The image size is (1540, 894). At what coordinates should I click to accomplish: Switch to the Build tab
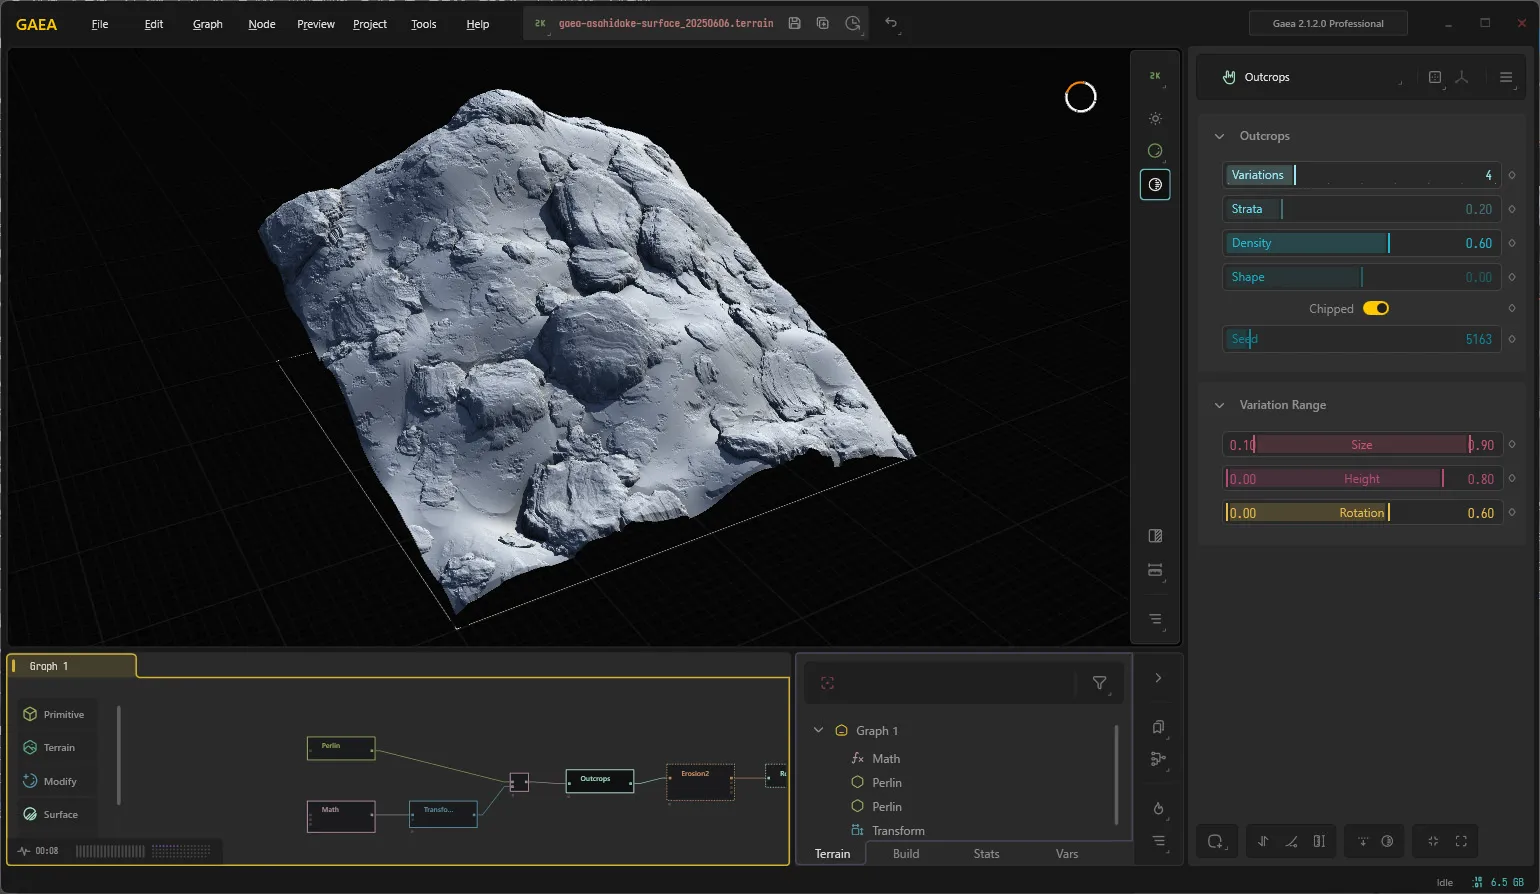[906, 853]
